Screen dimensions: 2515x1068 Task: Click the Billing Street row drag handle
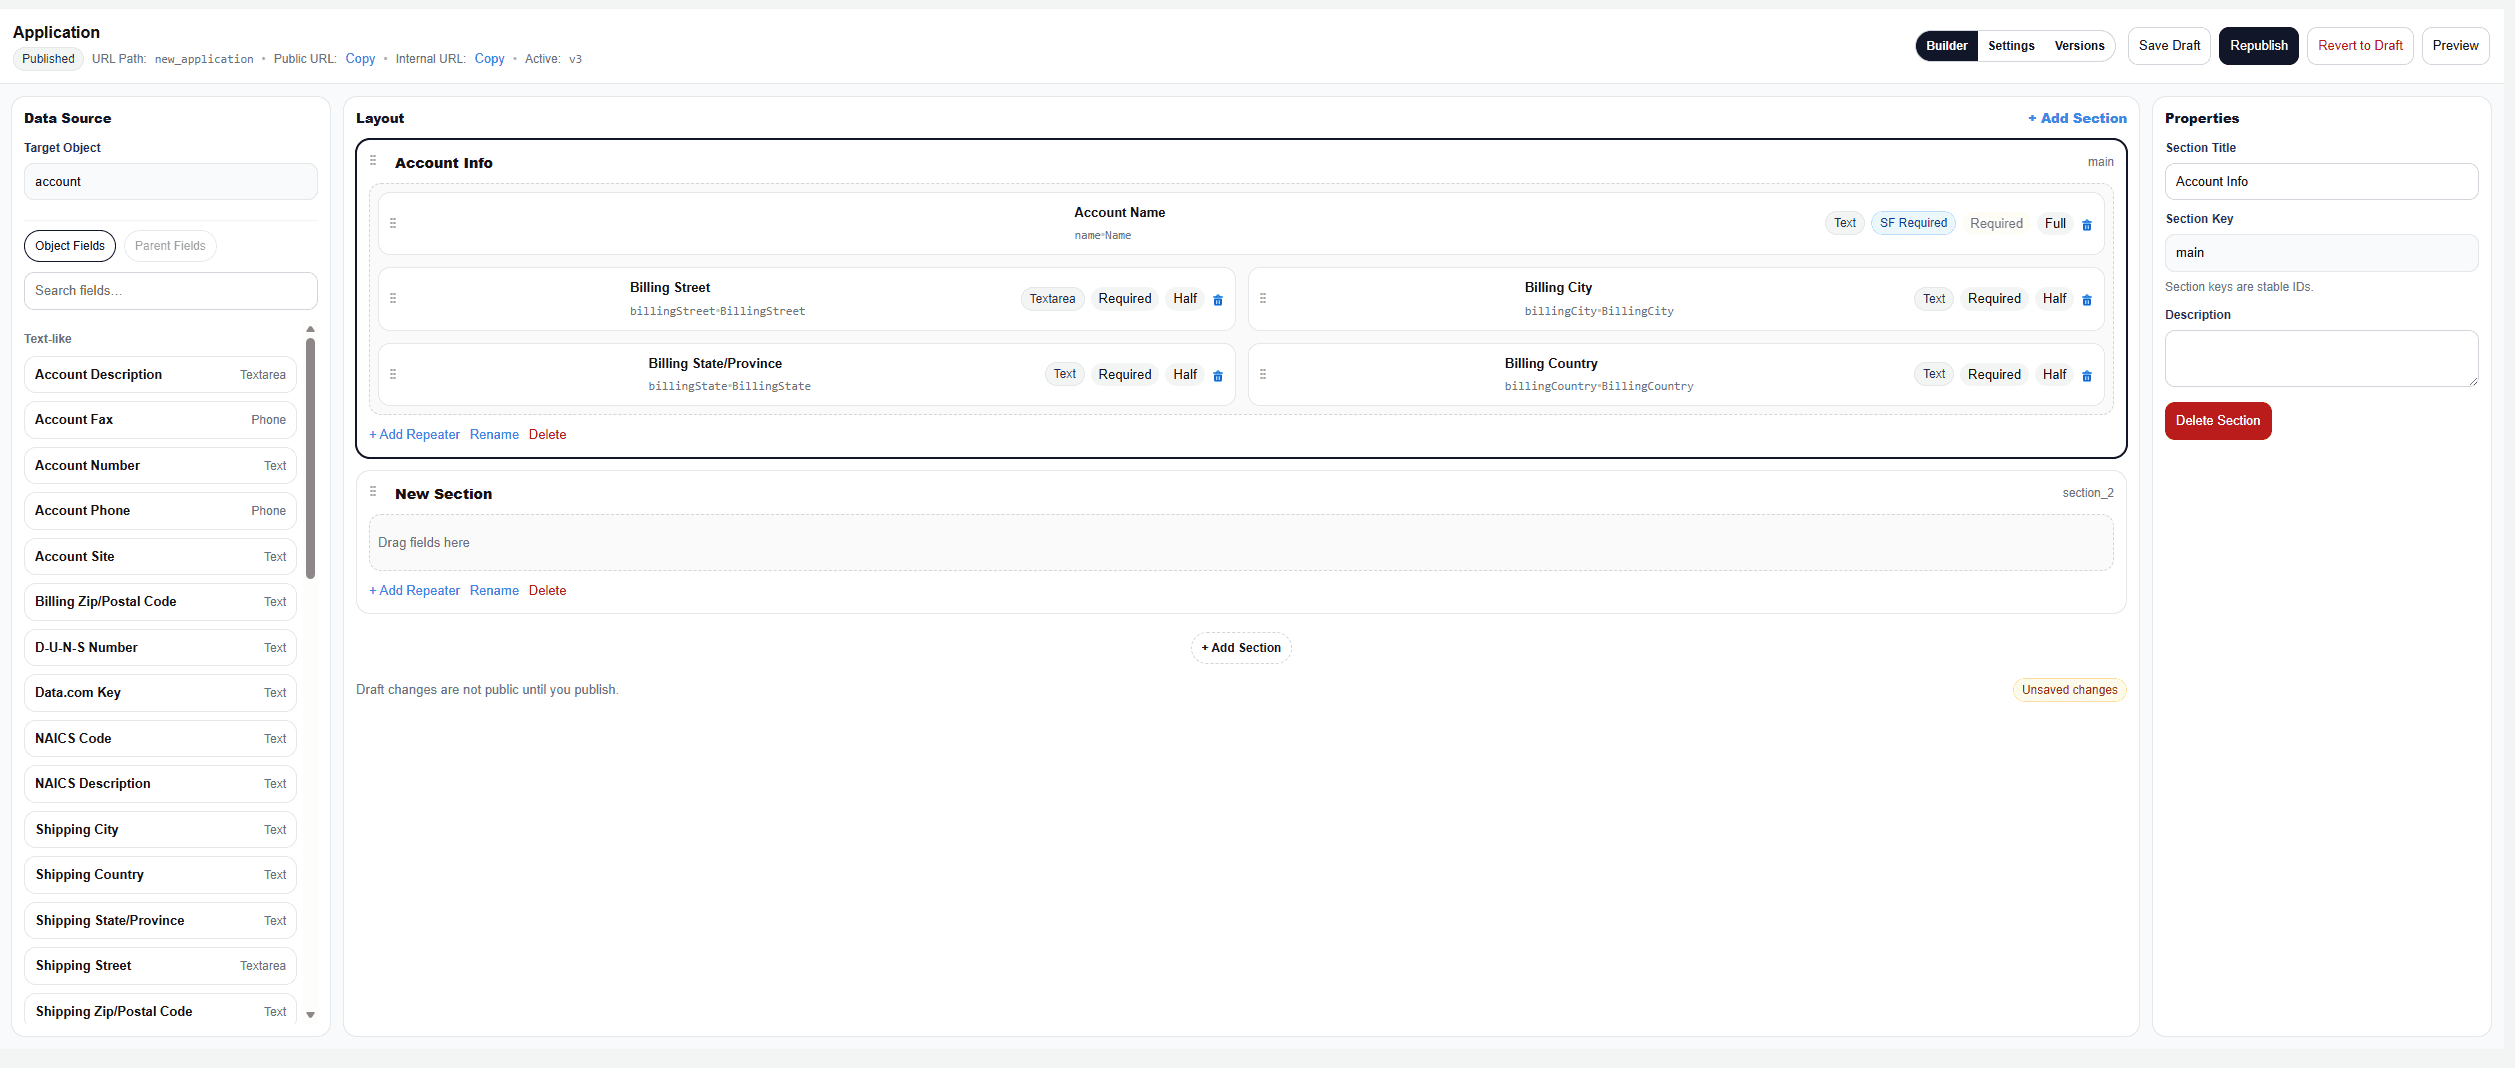[x=393, y=299]
